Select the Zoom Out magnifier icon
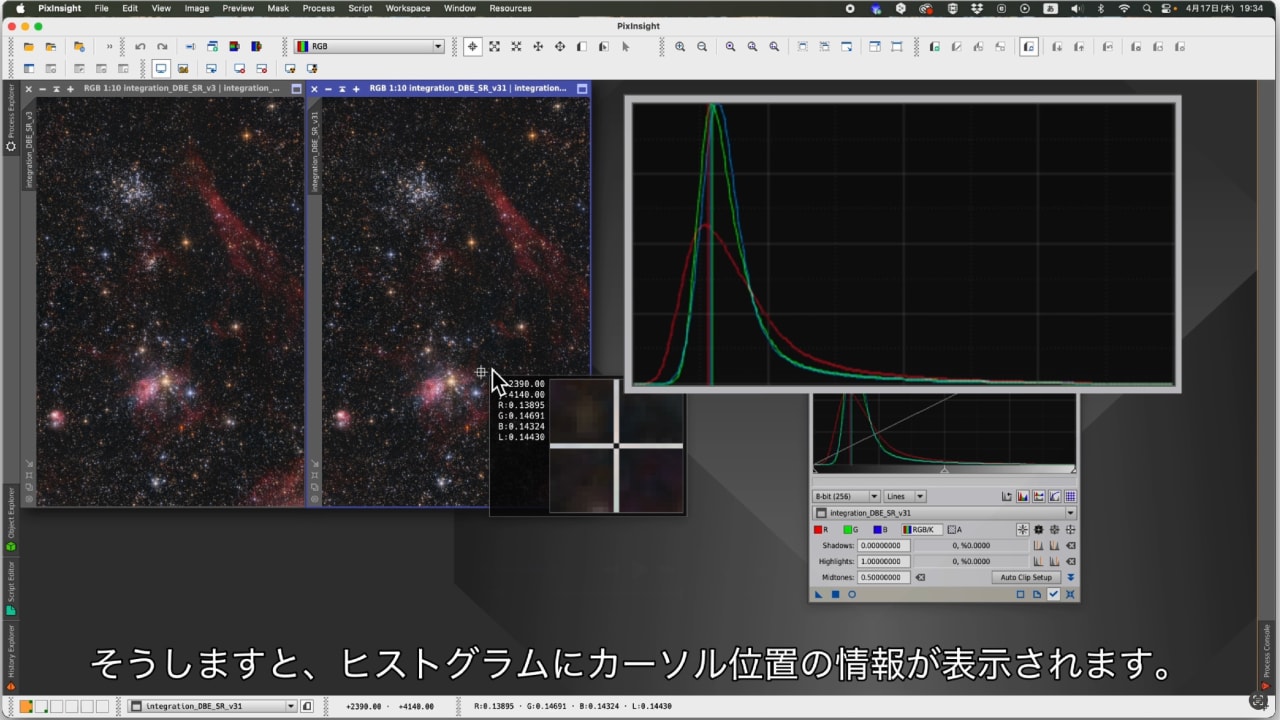The height and width of the screenshot is (720, 1280). coord(702,47)
